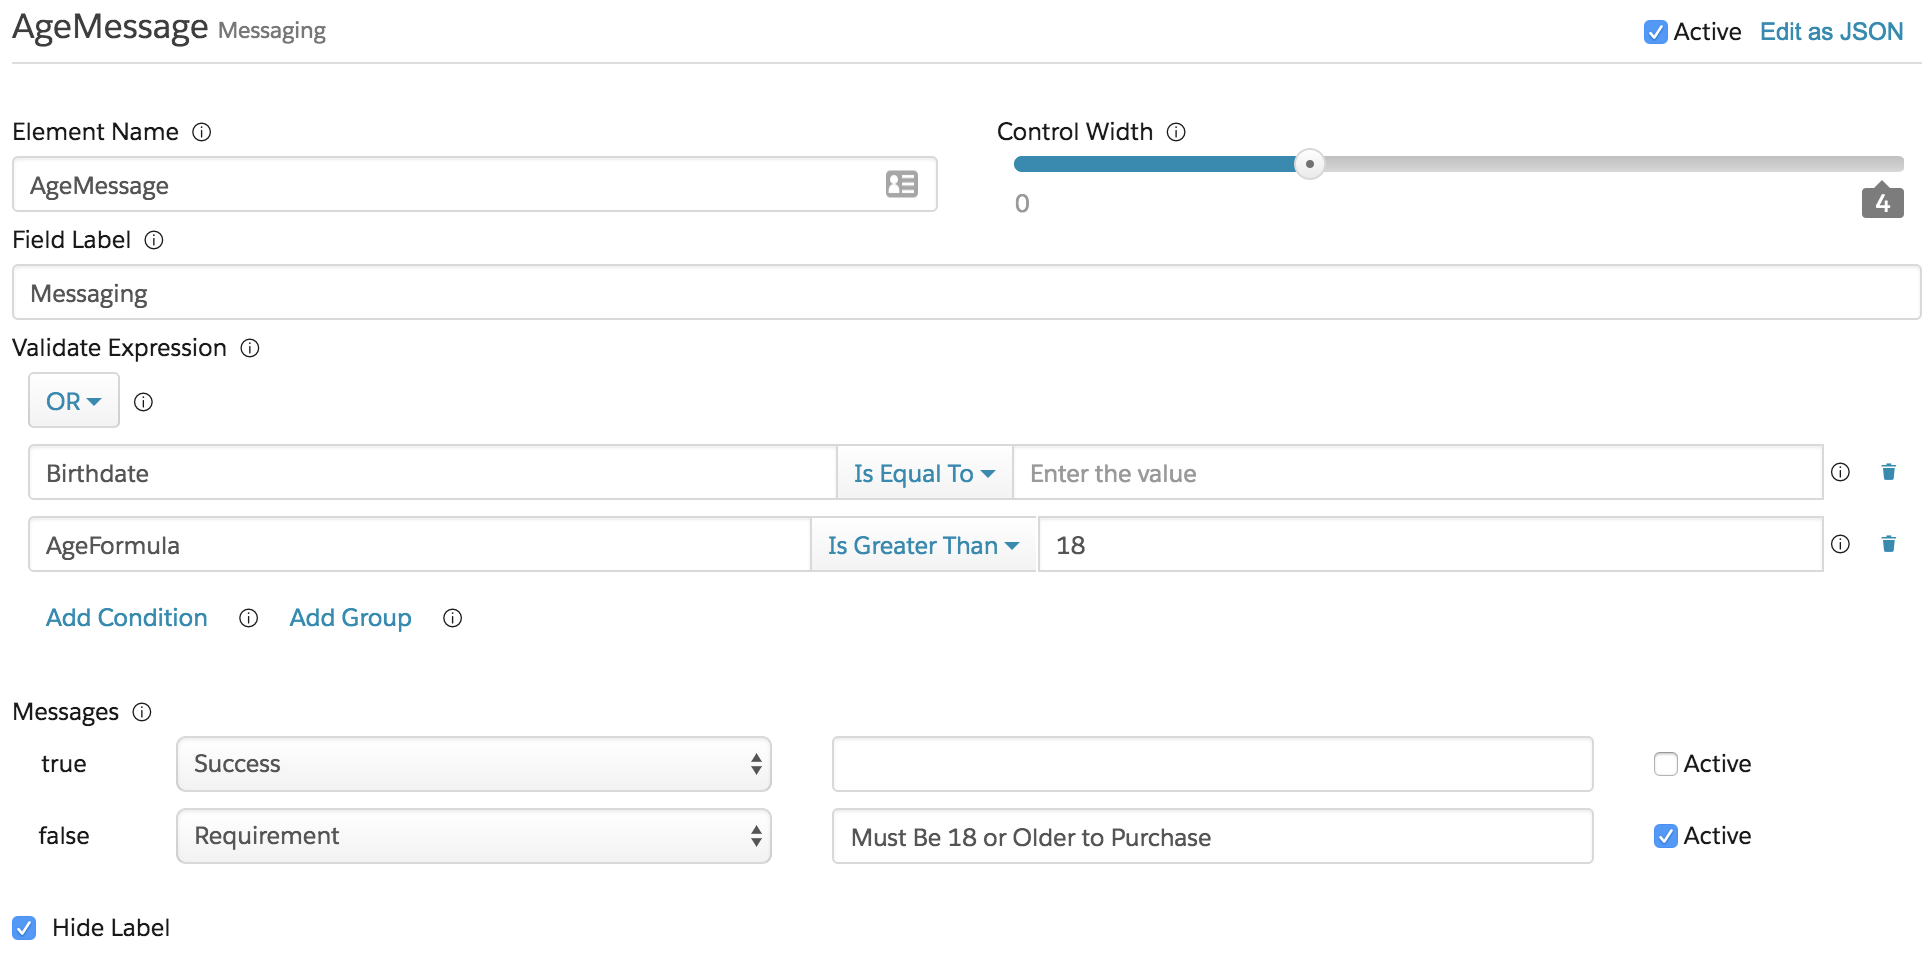Open the Requirement message type select
The image size is (1922, 964).
pyautogui.click(x=474, y=836)
